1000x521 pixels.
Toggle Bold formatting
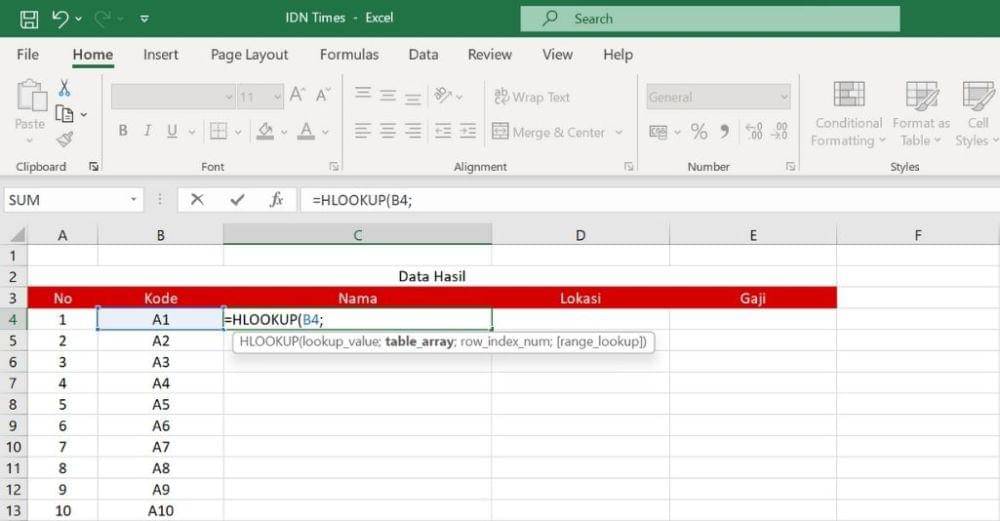click(x=123, y=131)
